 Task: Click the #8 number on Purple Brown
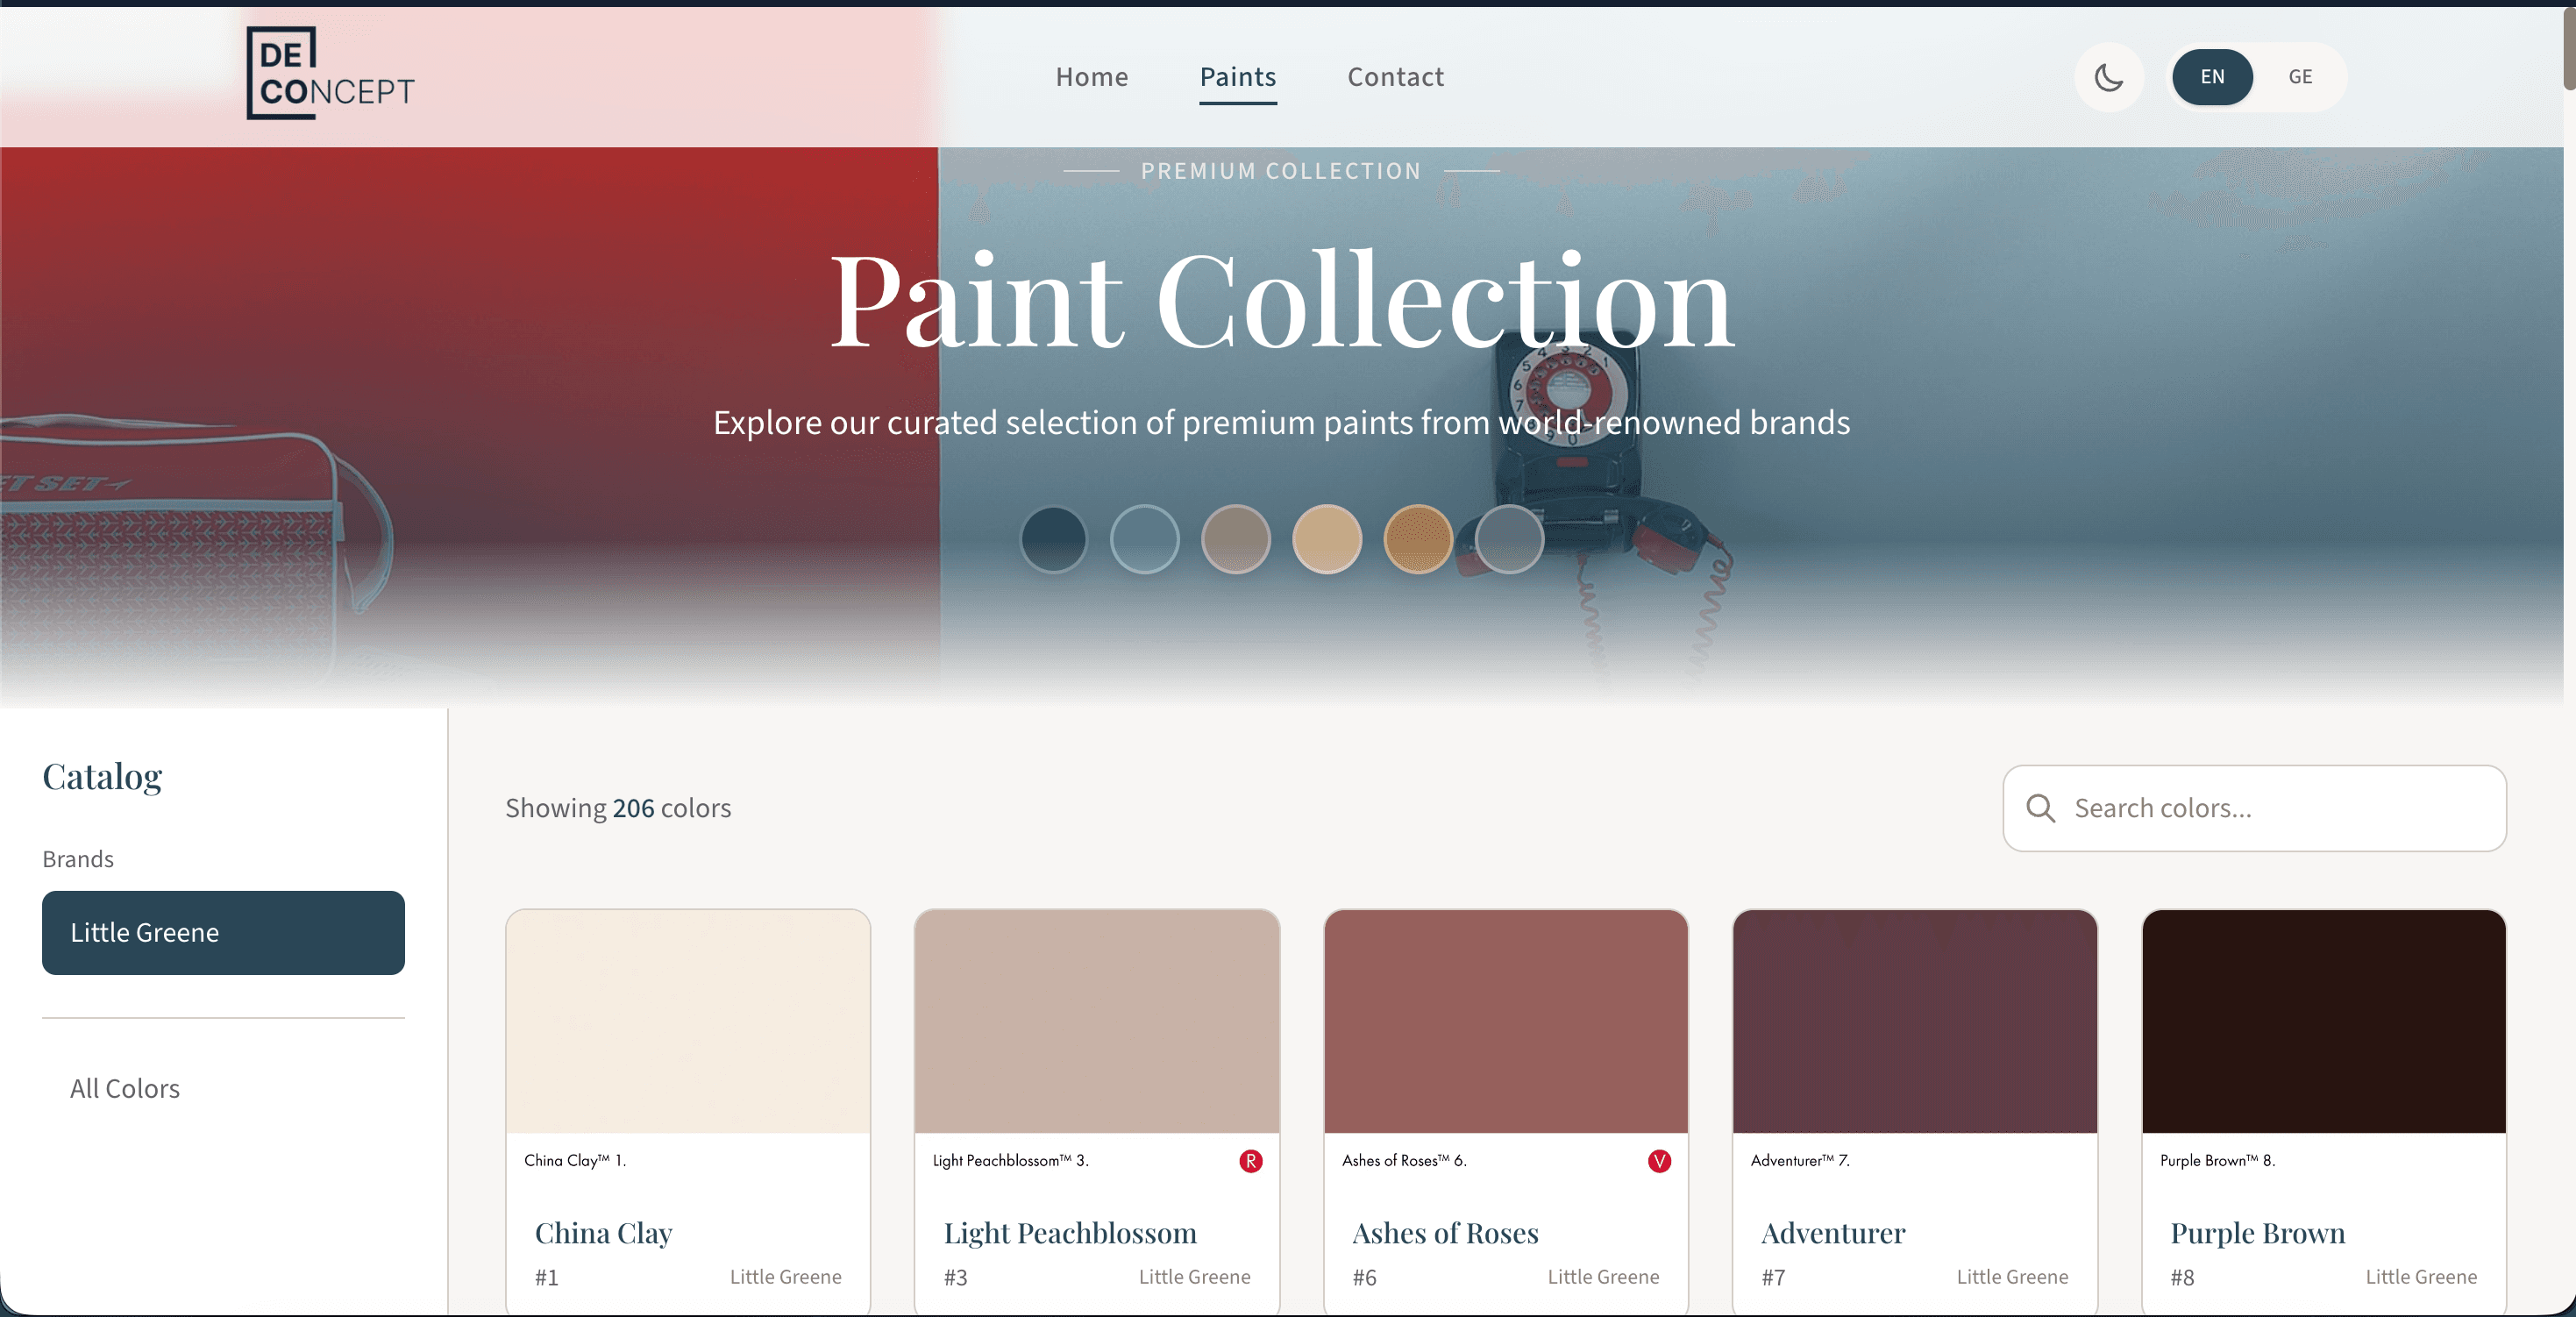click(2182, 1277)
